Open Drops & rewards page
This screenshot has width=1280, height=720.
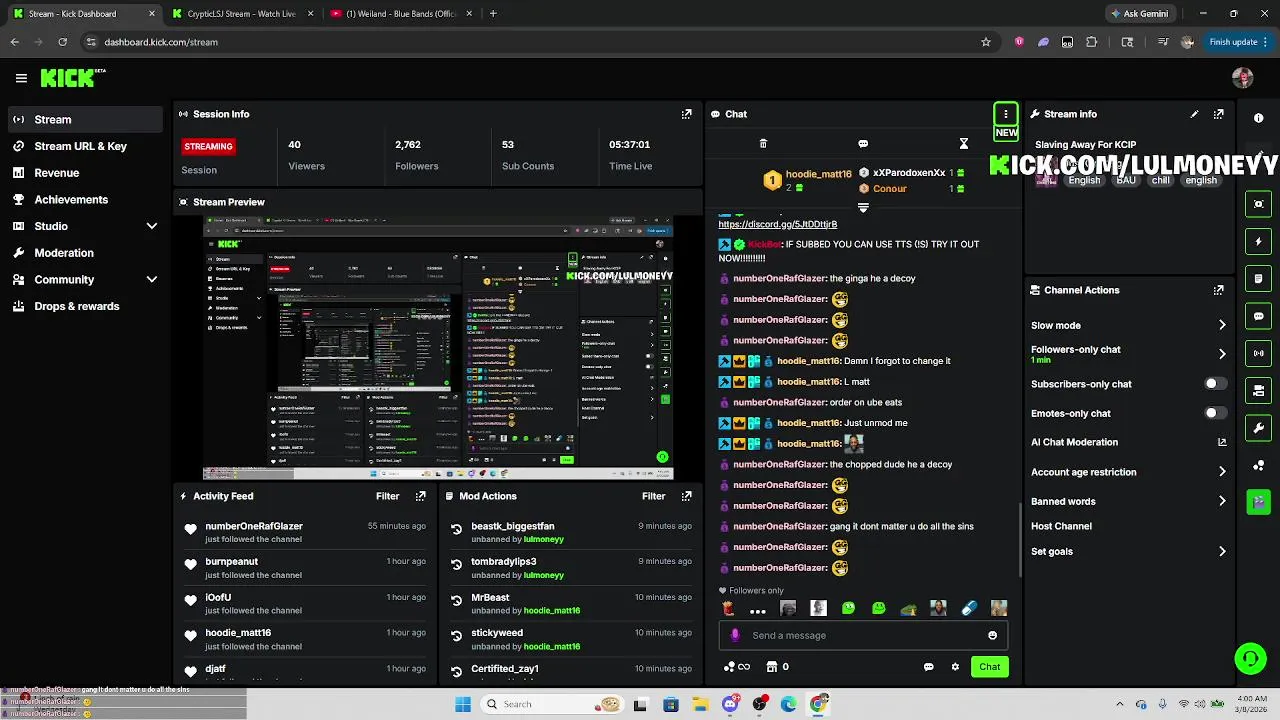click(84, 306)
